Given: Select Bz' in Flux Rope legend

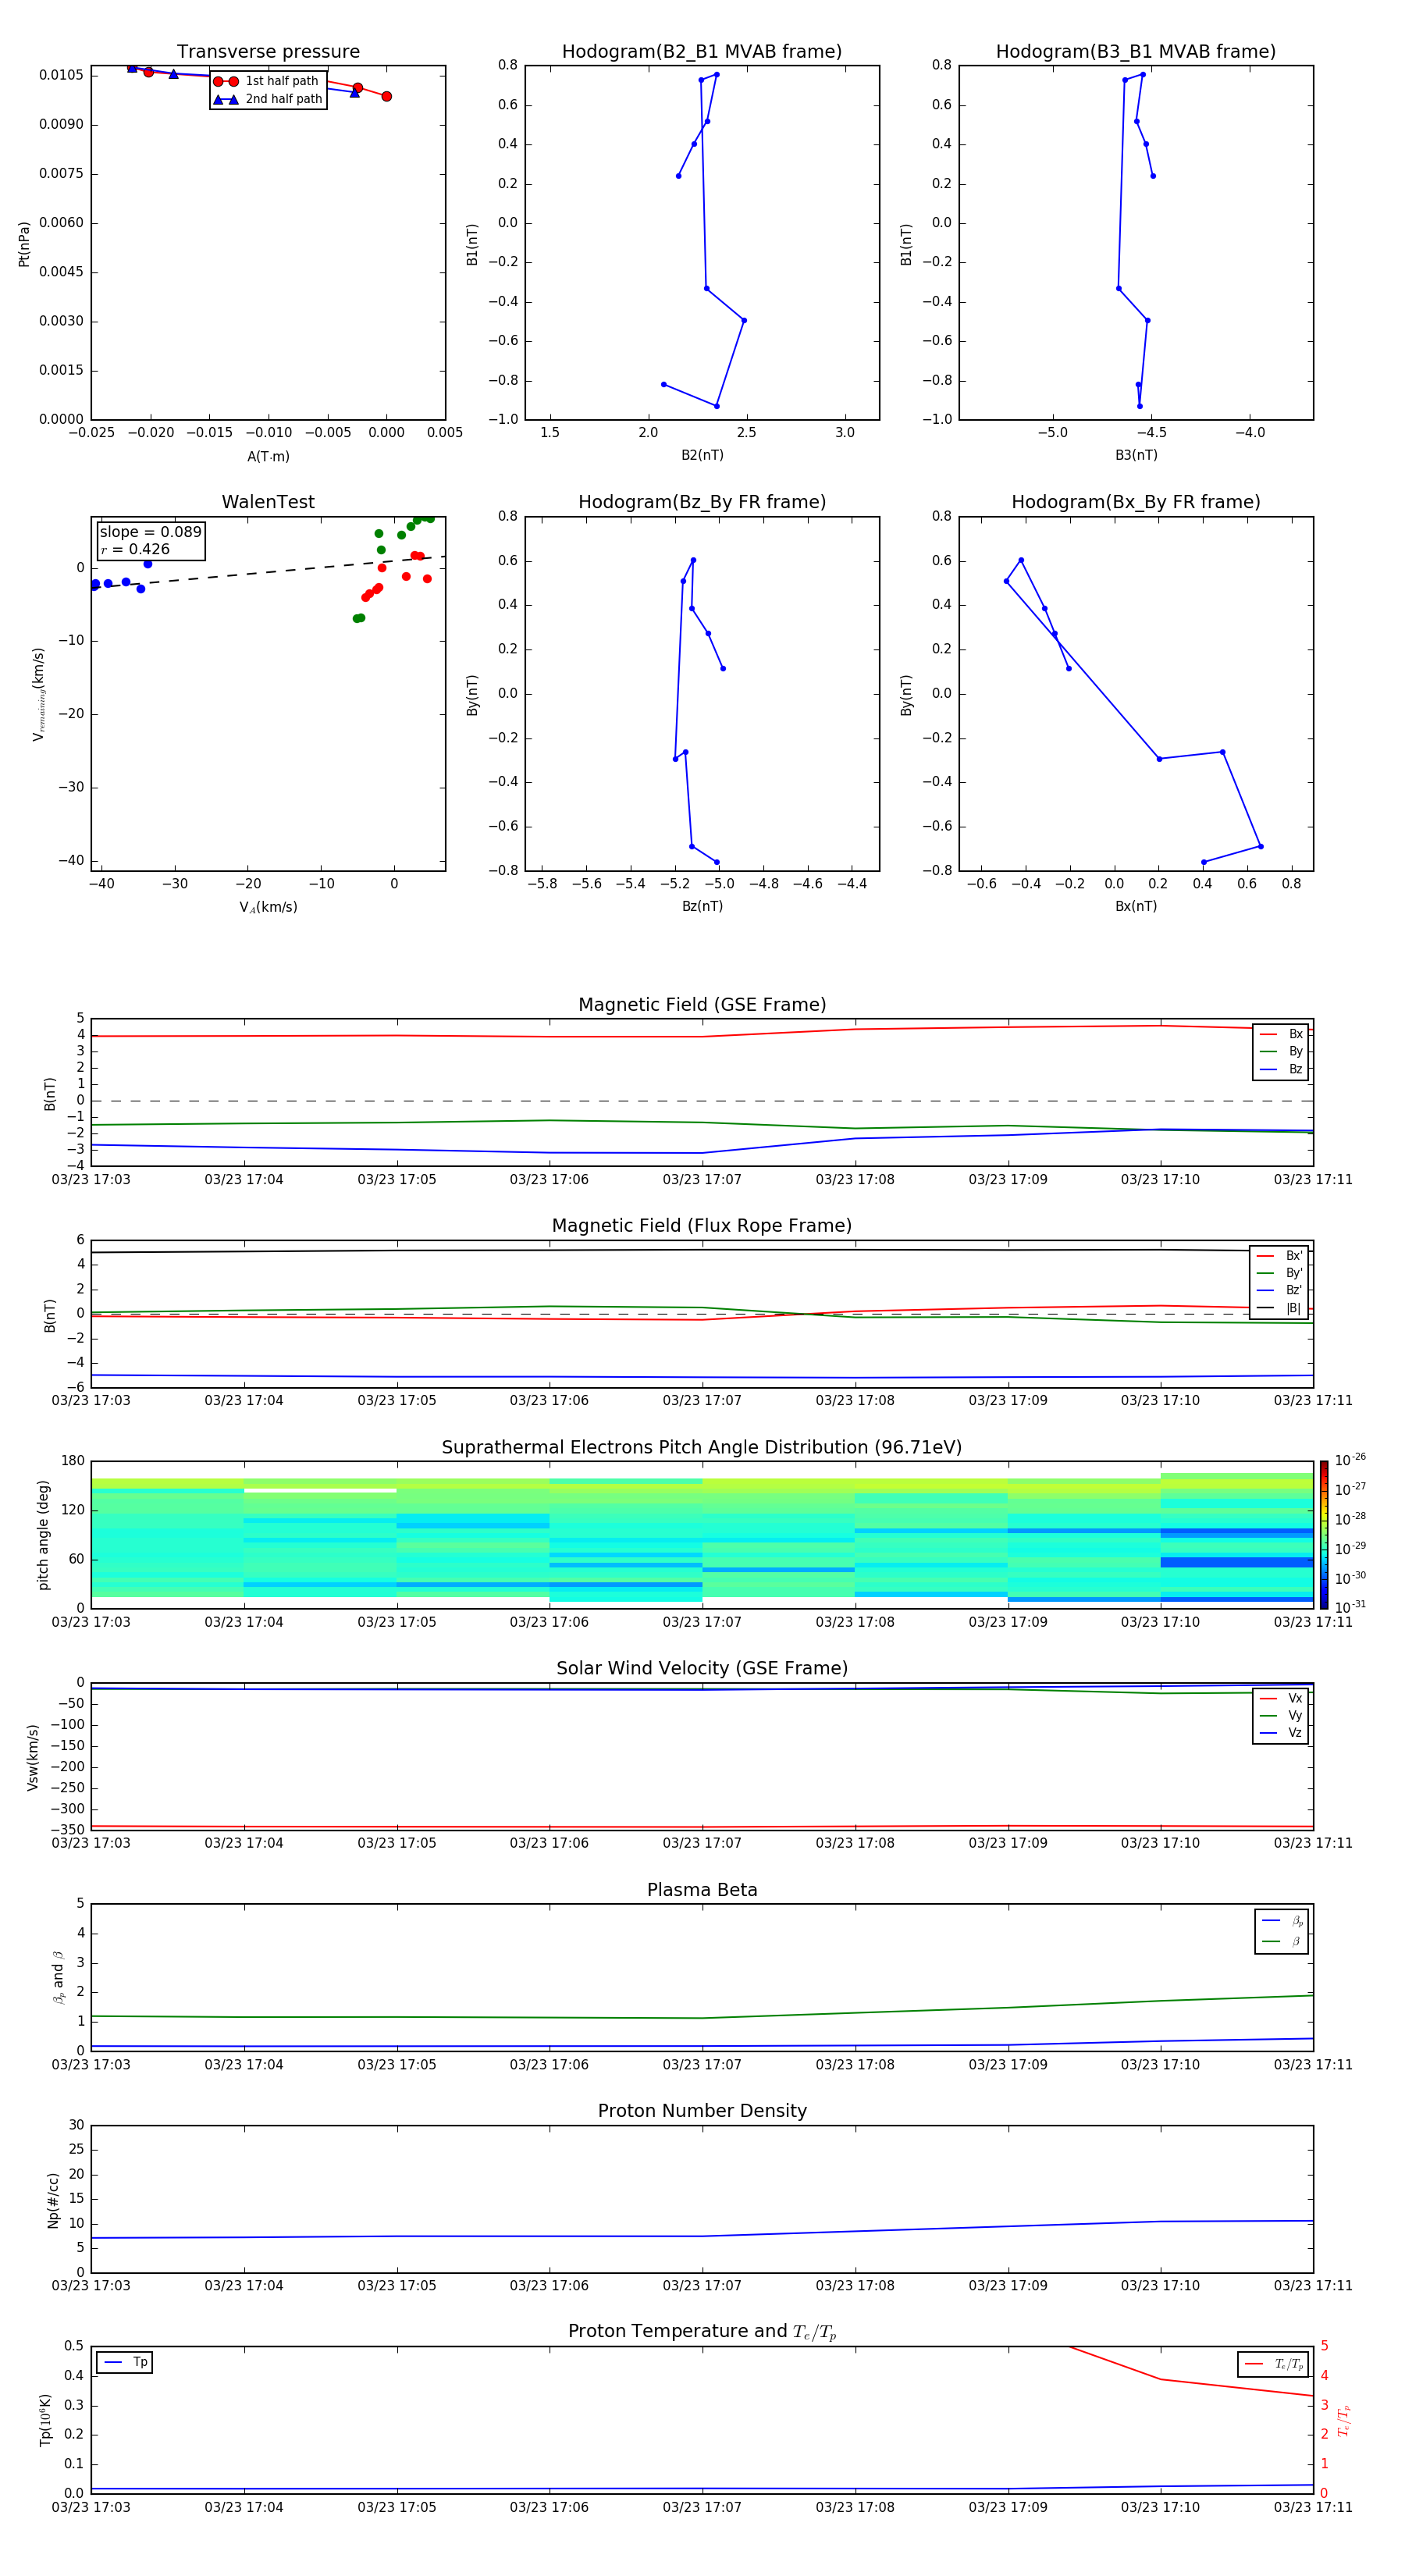Looking at the screenshot, I should [1280, 1290].
